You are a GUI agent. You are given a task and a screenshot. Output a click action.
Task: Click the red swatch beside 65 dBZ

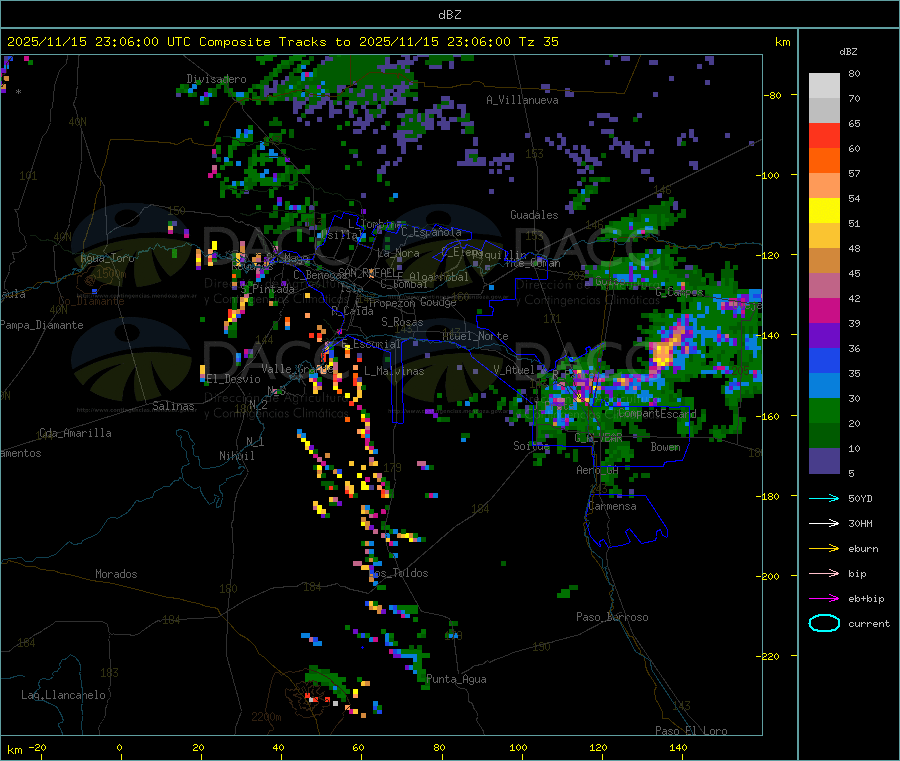(824, 135)
